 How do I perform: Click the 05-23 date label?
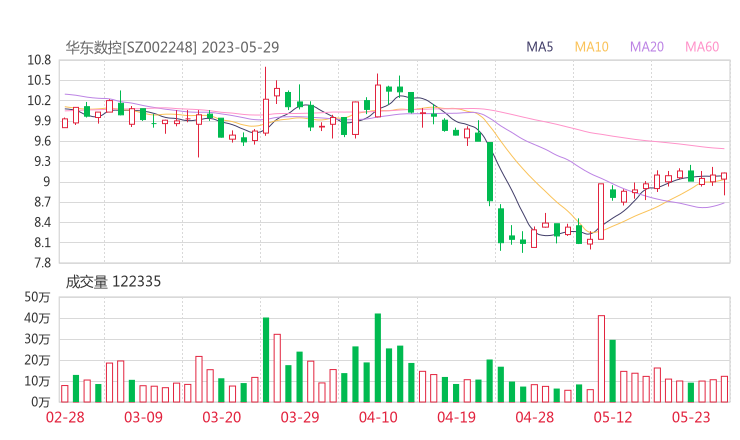(x=691, y=417)
